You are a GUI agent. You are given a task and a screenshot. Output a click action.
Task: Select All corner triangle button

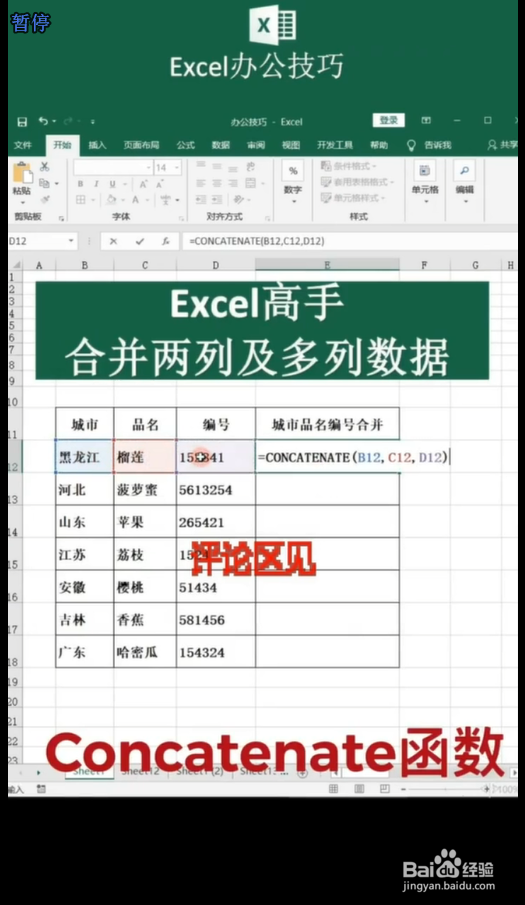click(x=17, y=265)
